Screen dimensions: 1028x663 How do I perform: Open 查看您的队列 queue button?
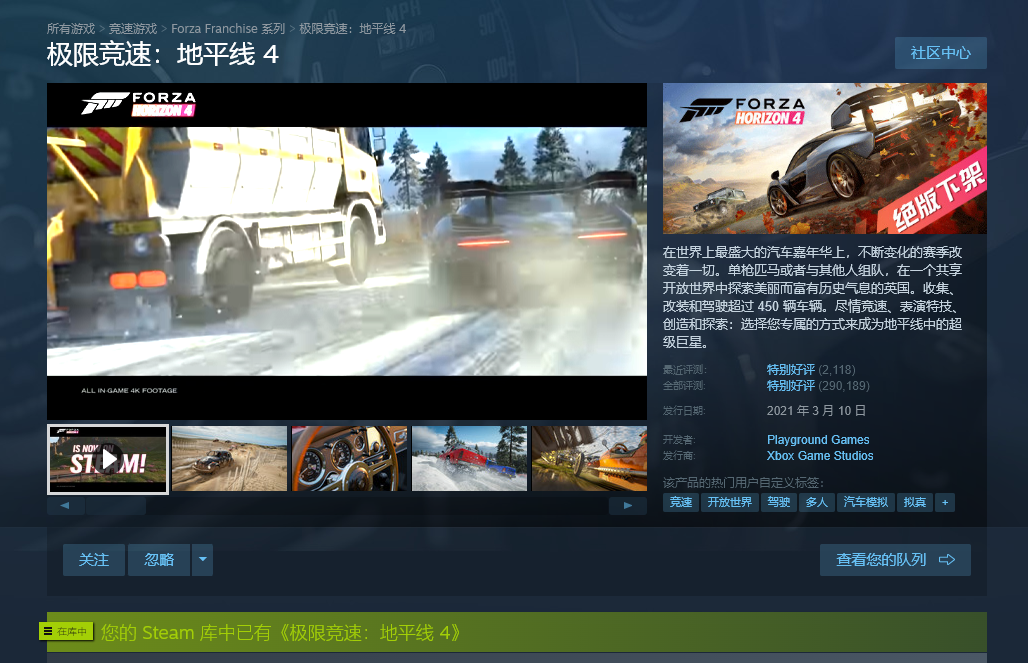(x=895, y=559)
